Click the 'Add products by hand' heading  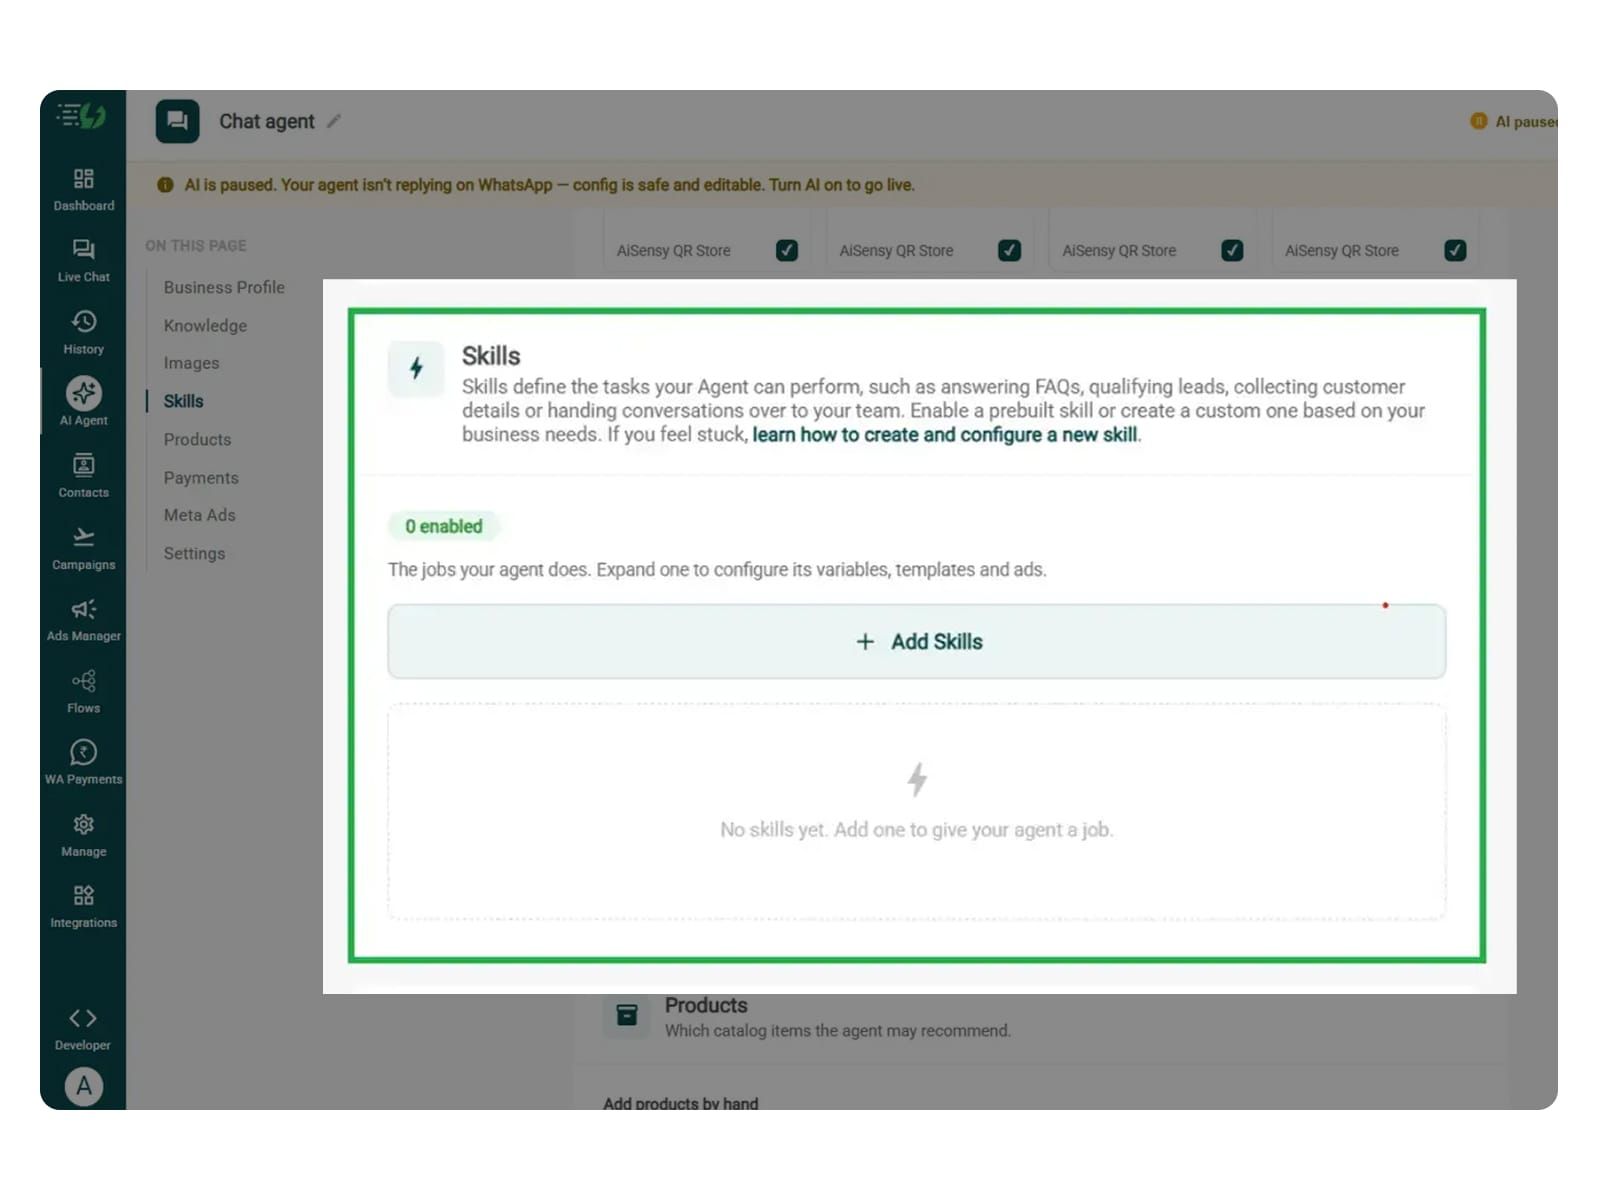[x=680, y=1103]
